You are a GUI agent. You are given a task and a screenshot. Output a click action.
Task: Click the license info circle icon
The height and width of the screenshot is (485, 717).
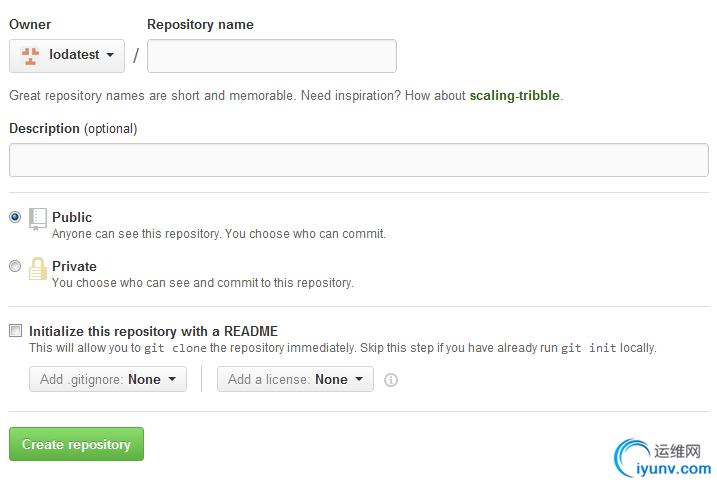(391, 380)
